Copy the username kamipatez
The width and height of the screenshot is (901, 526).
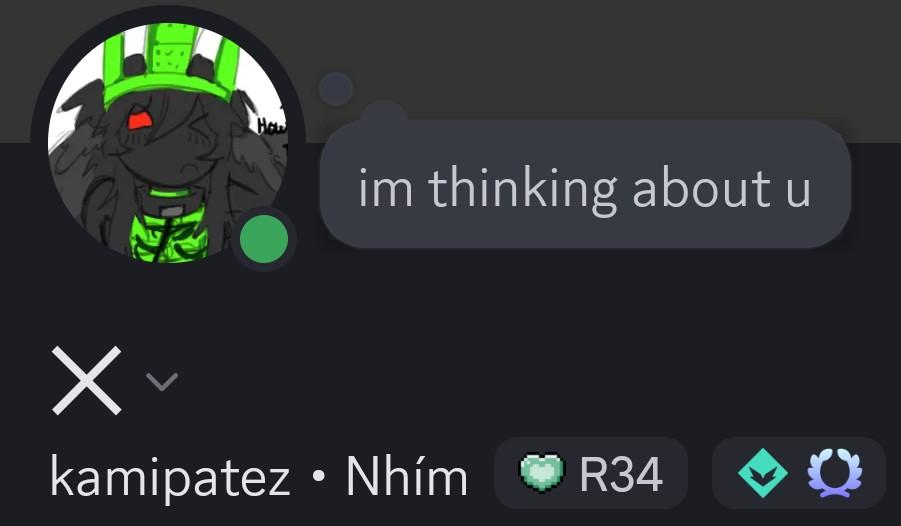(x=170, y=478)
